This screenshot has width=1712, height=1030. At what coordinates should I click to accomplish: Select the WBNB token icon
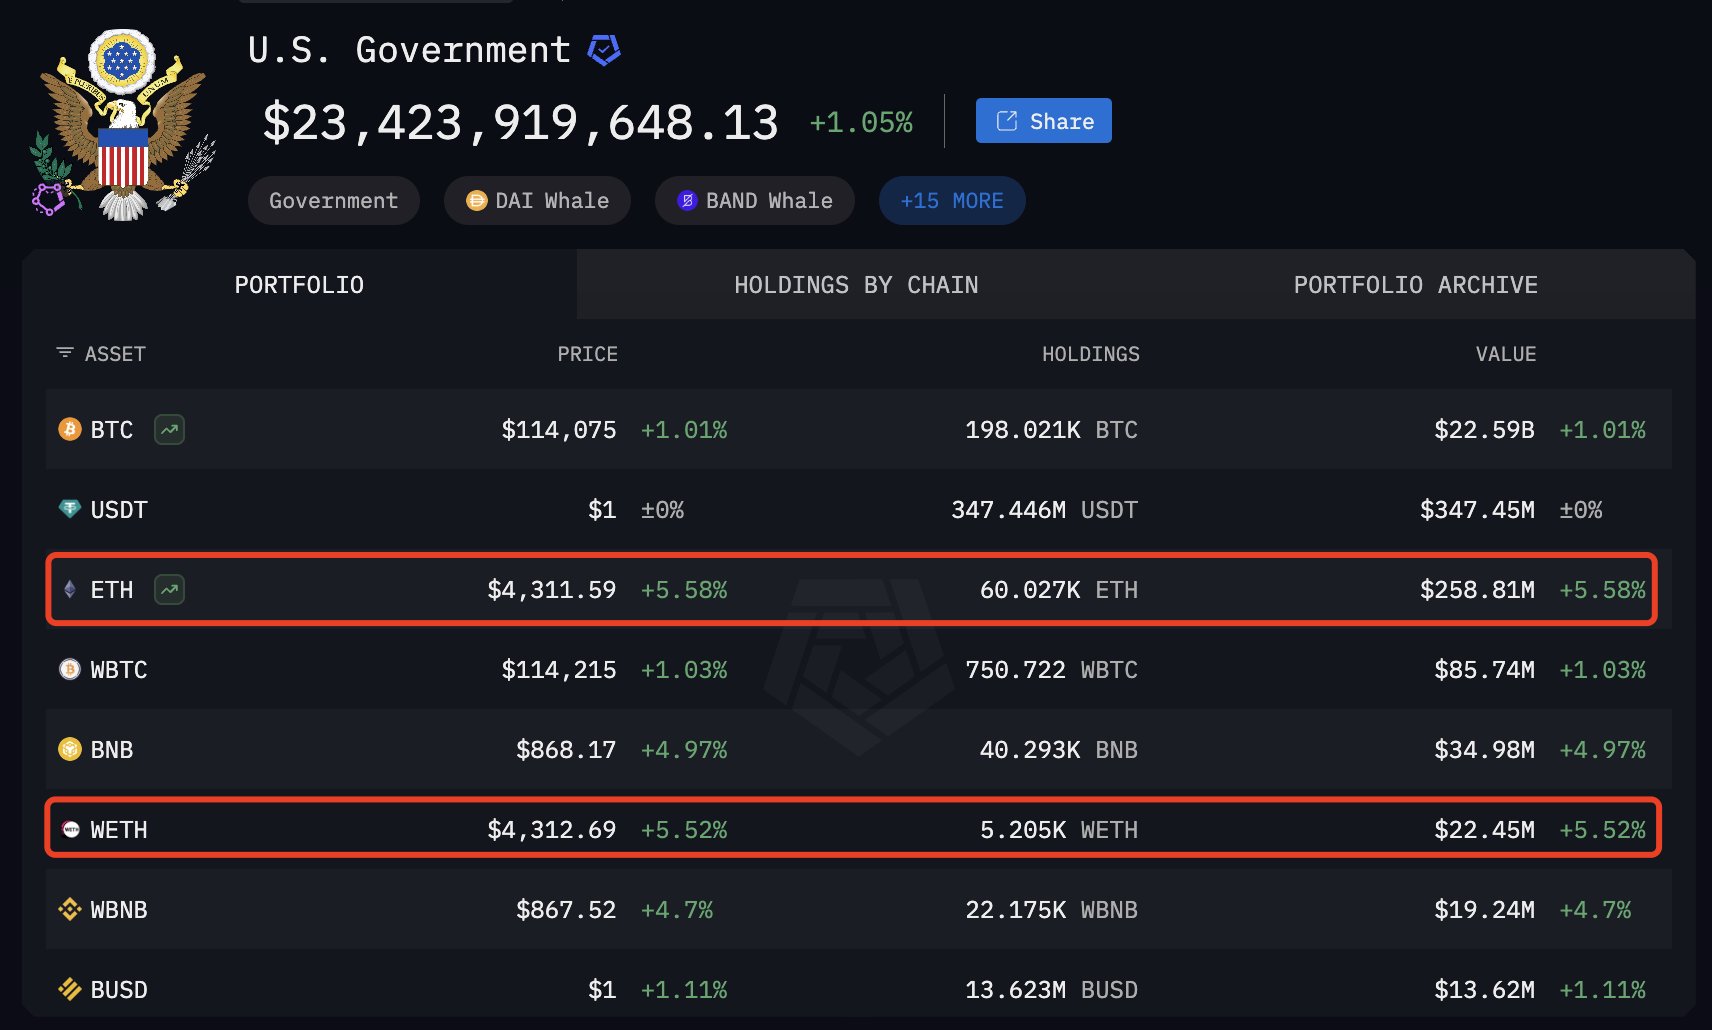point(68,909)
